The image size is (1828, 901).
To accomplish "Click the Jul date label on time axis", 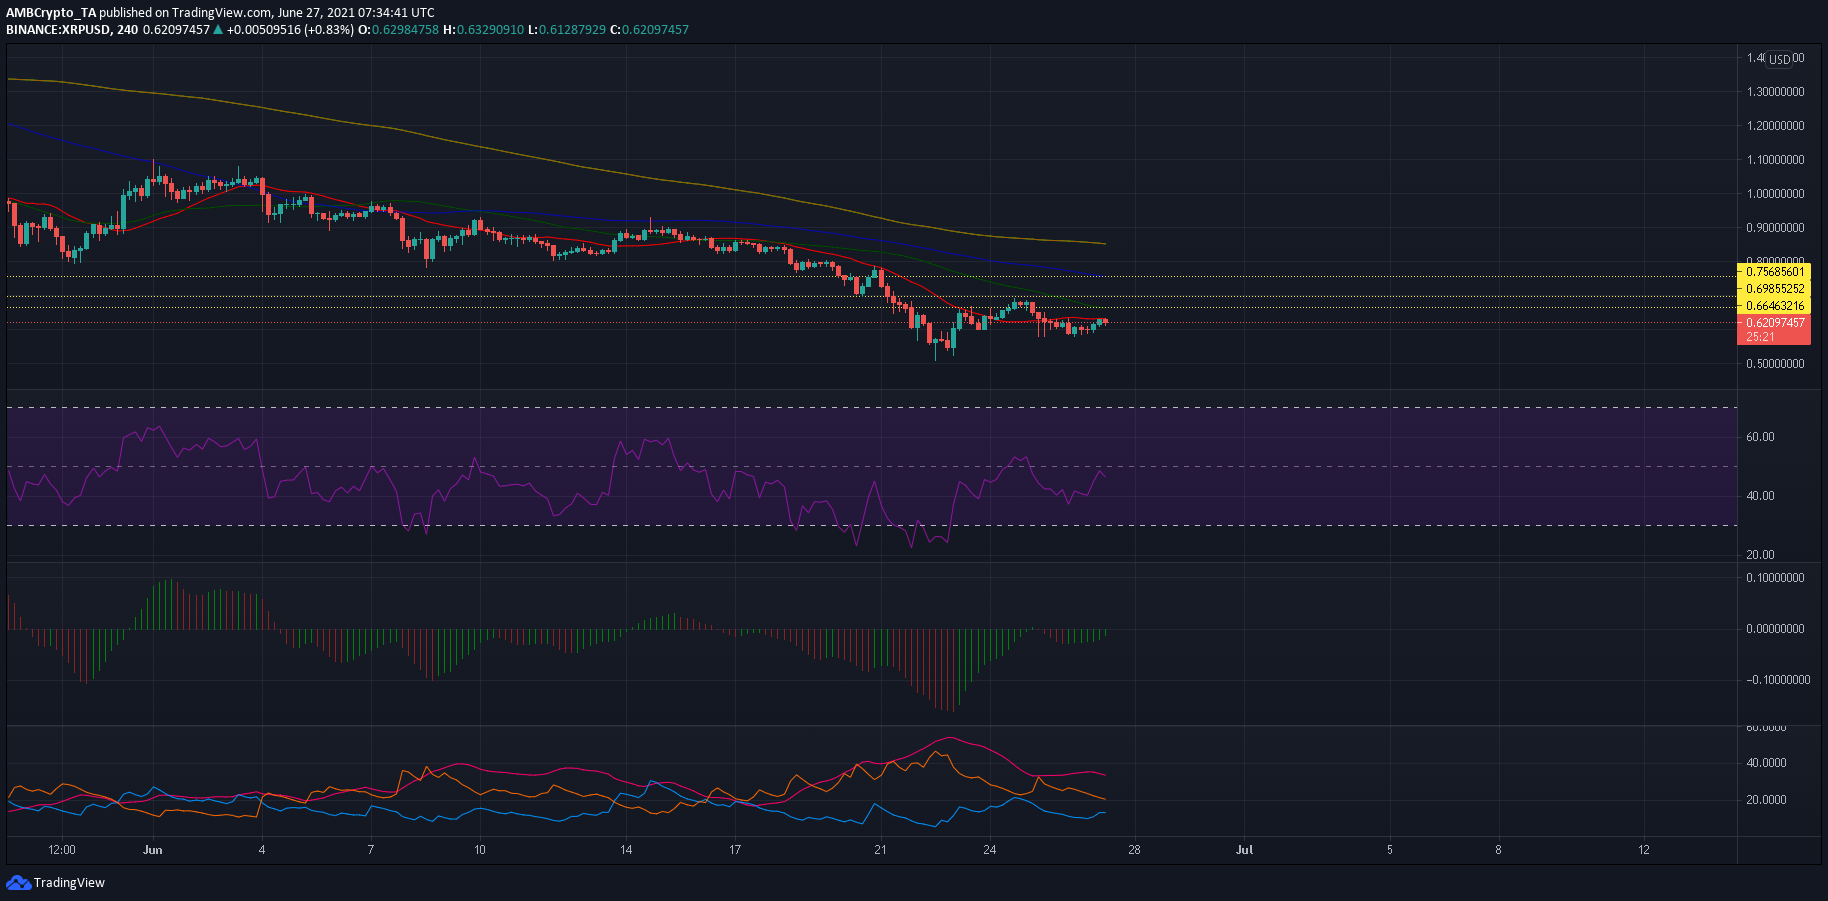I will pos(1244,850).
